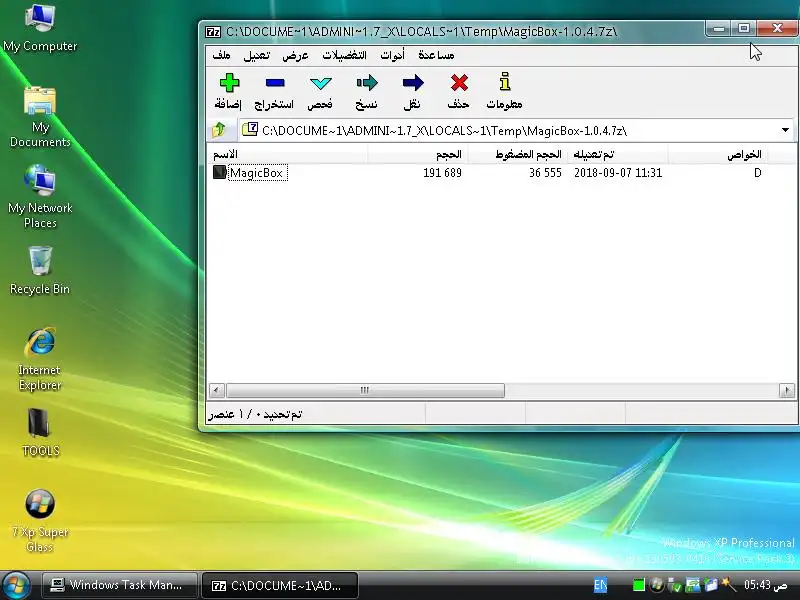The image size is (800, 600).
Task: Select the Internet Explorer desktop shortcut
Action: 40,359
